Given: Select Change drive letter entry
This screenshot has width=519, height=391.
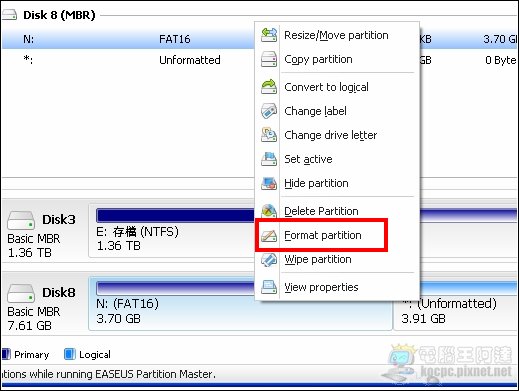Looking at the screenshot, I should [x=337, y=135].
